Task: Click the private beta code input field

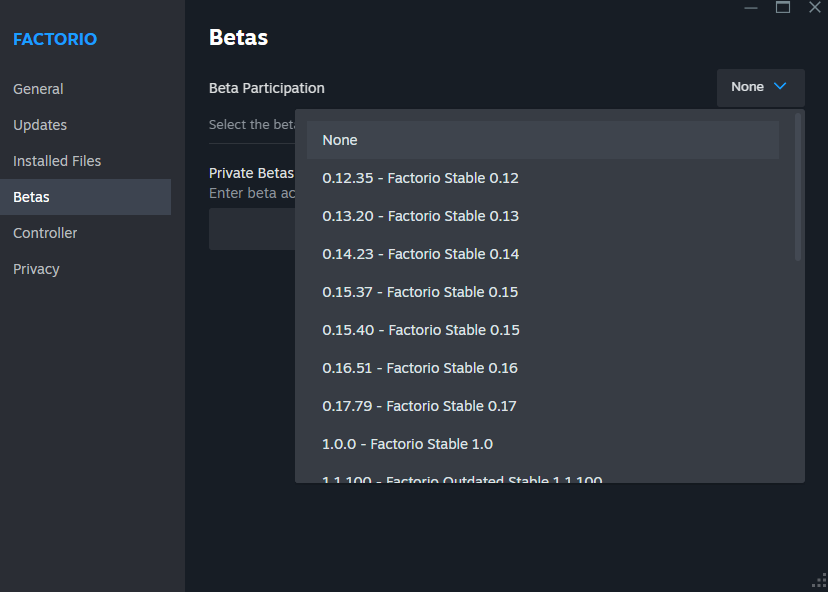Action: [x=252, y=229]
